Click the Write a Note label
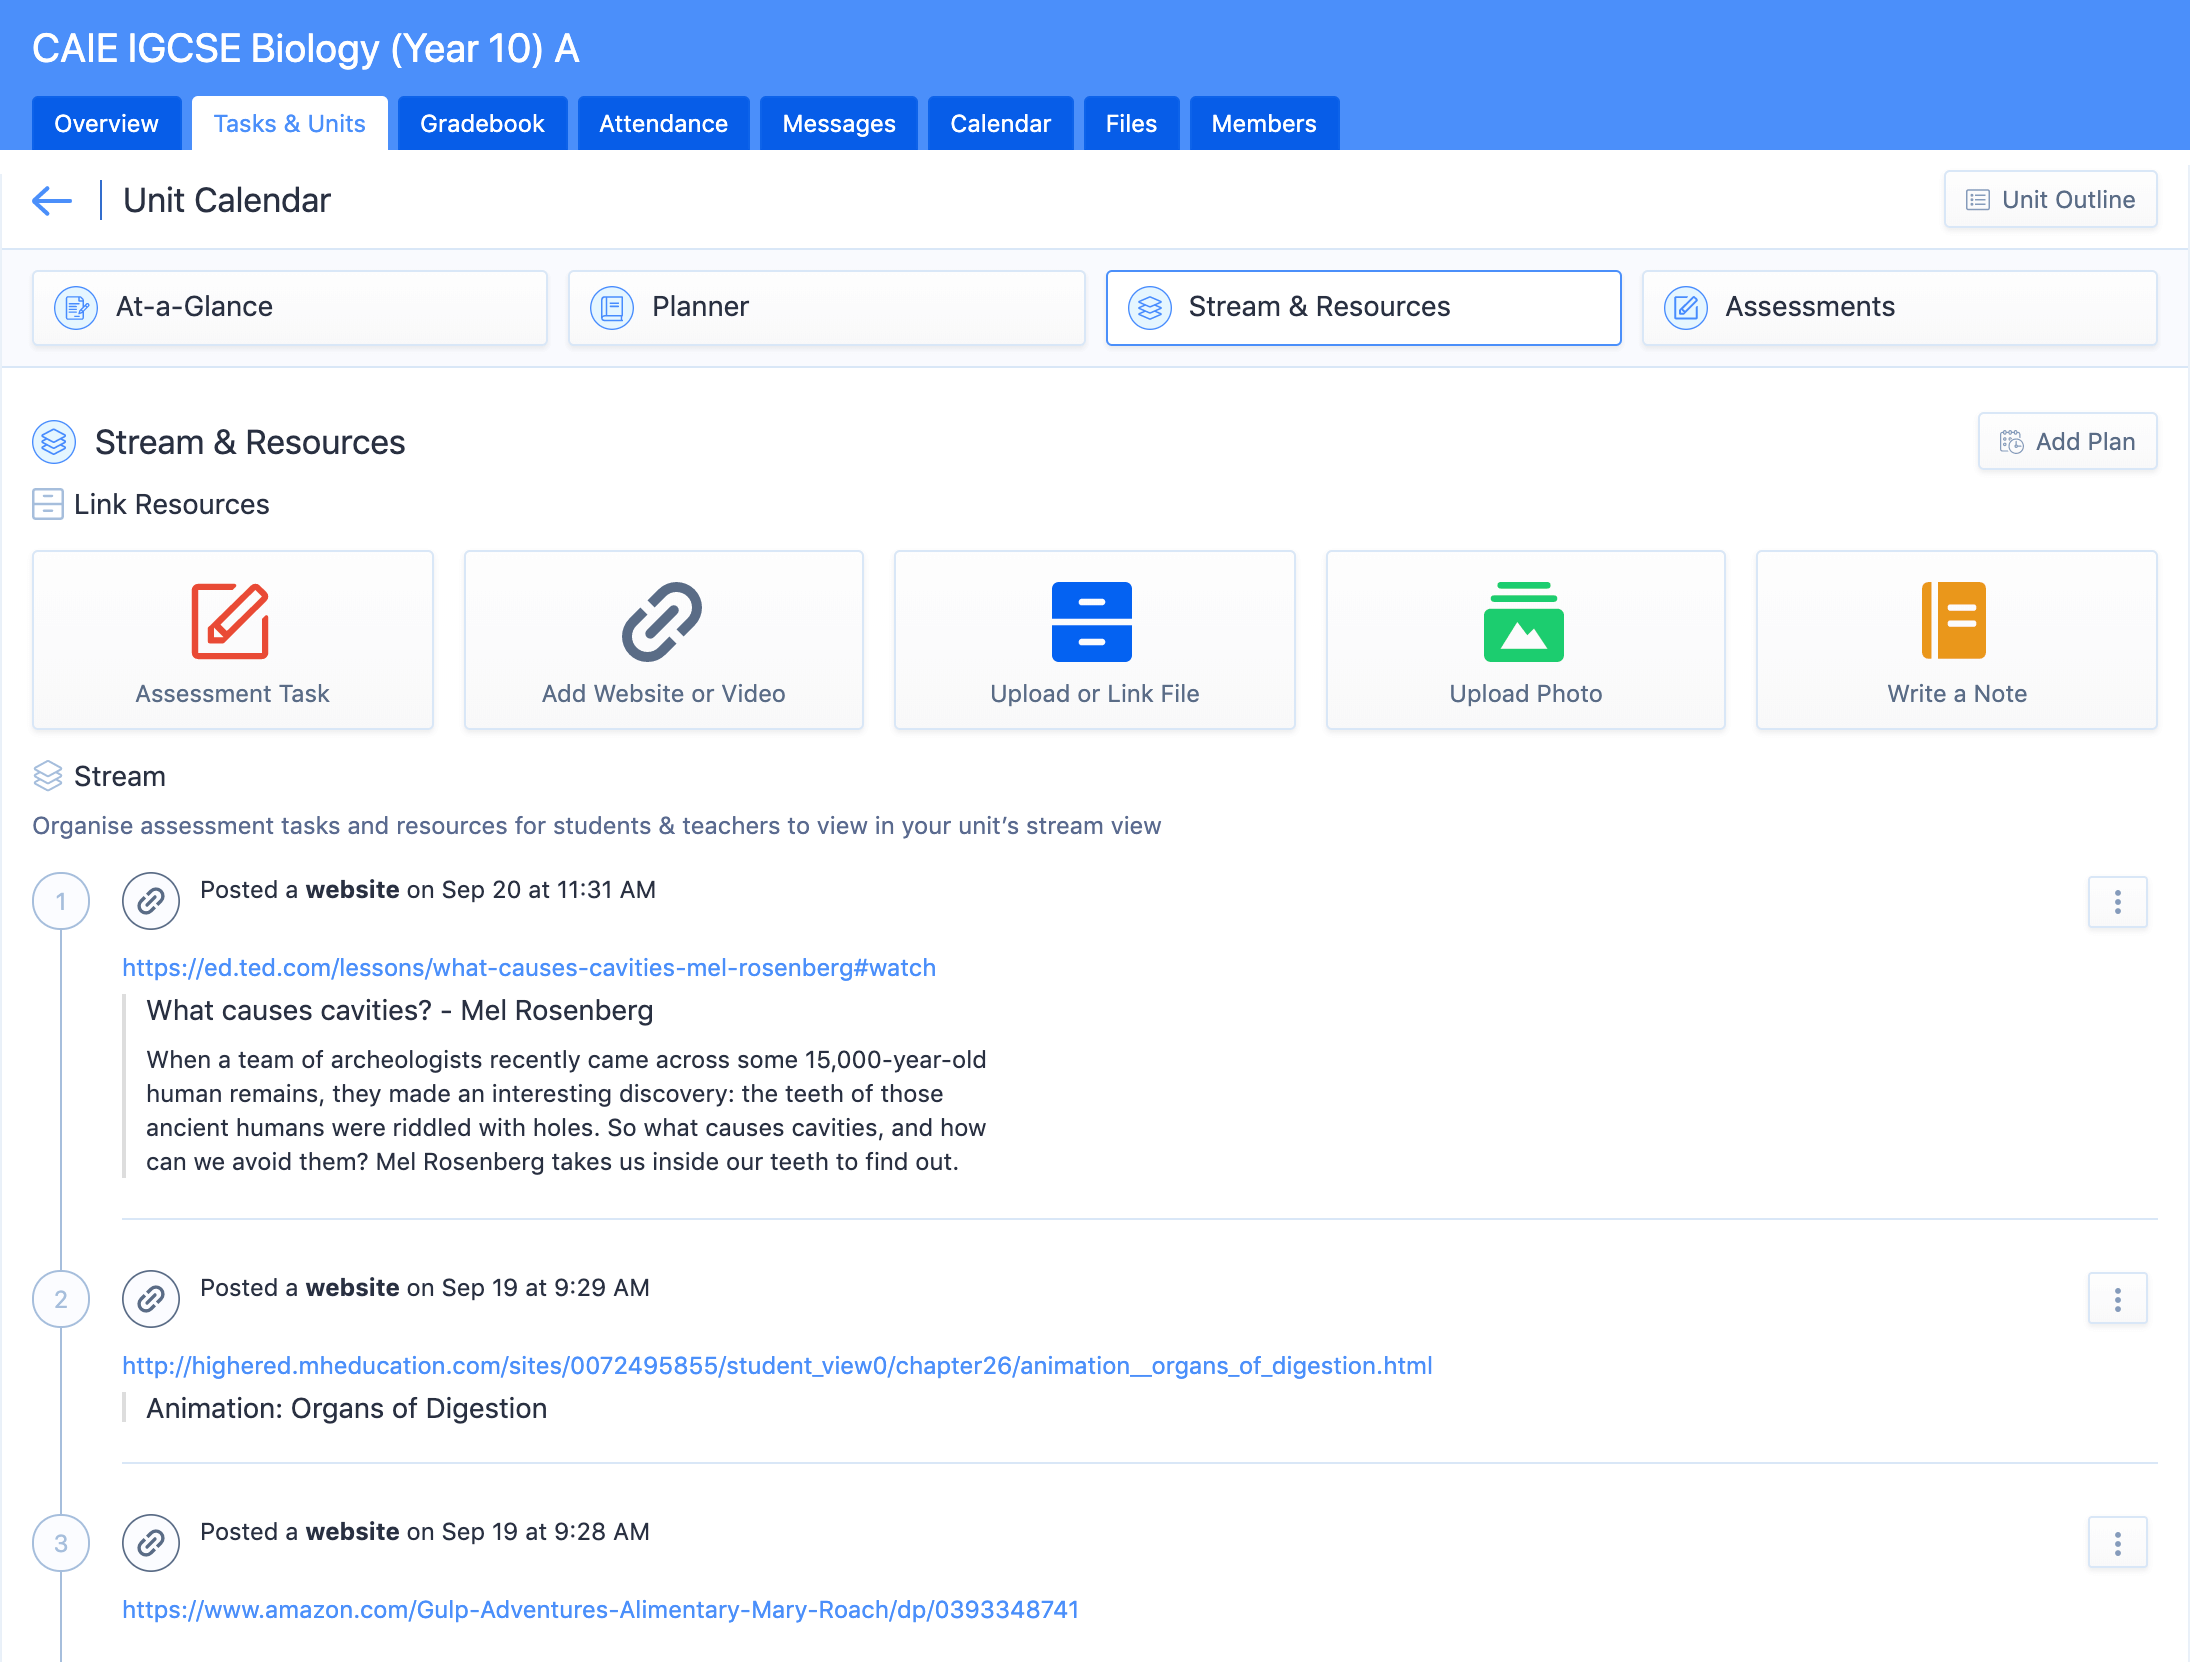The width and height of the screenshot is (2190, 1662). coord(1957,694)
